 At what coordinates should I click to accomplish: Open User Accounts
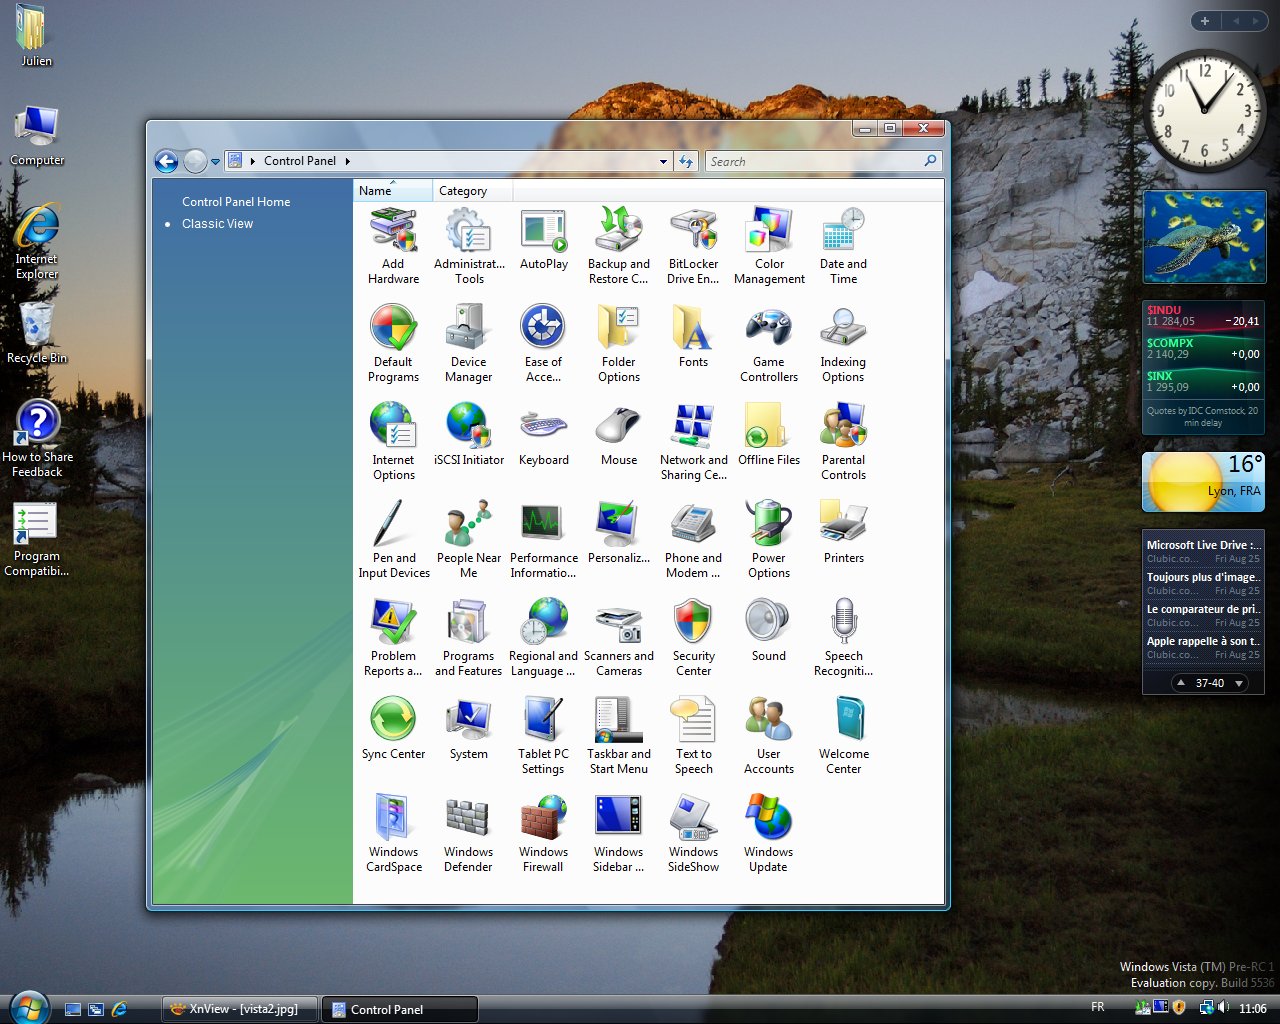pyautogui.click(x=768, y=736)
